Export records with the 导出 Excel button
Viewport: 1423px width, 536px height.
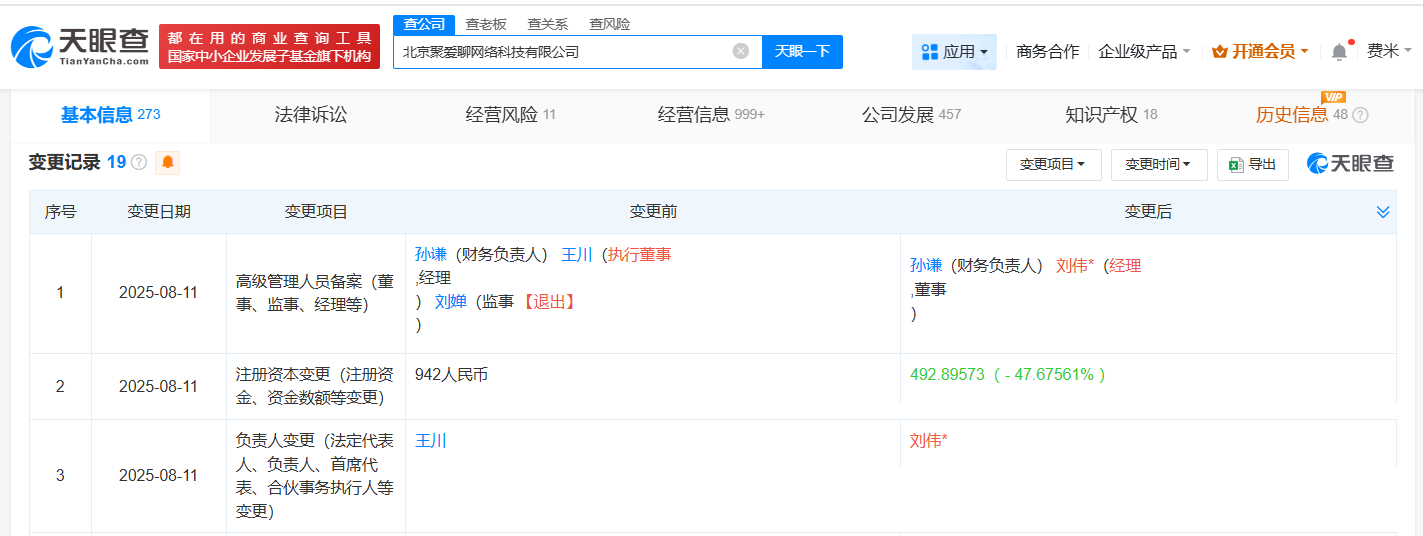1252,164
